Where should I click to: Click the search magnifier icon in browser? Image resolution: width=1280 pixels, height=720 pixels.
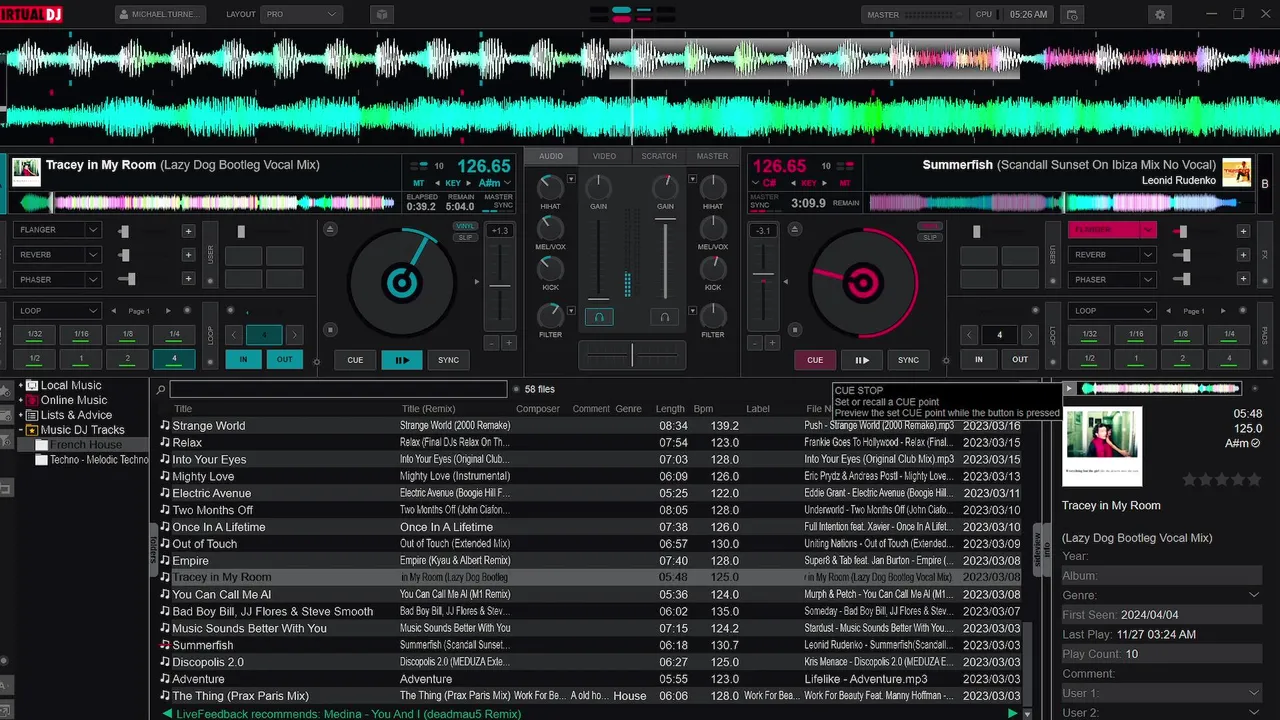(161, 390)
